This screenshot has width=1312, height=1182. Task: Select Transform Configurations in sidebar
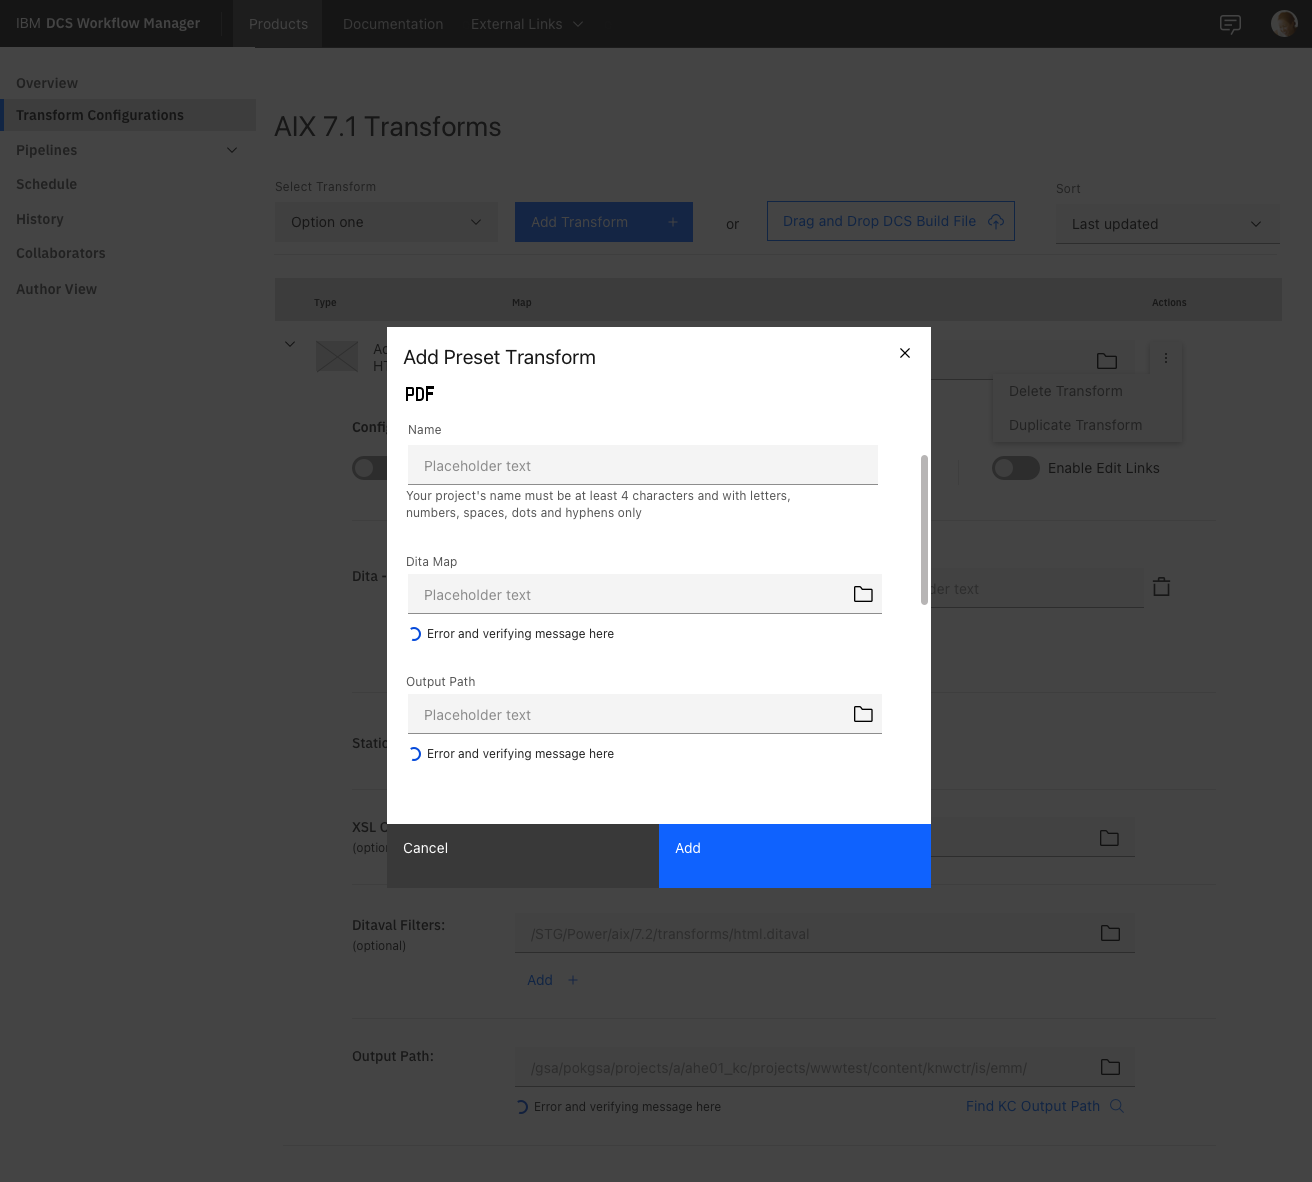128,115
